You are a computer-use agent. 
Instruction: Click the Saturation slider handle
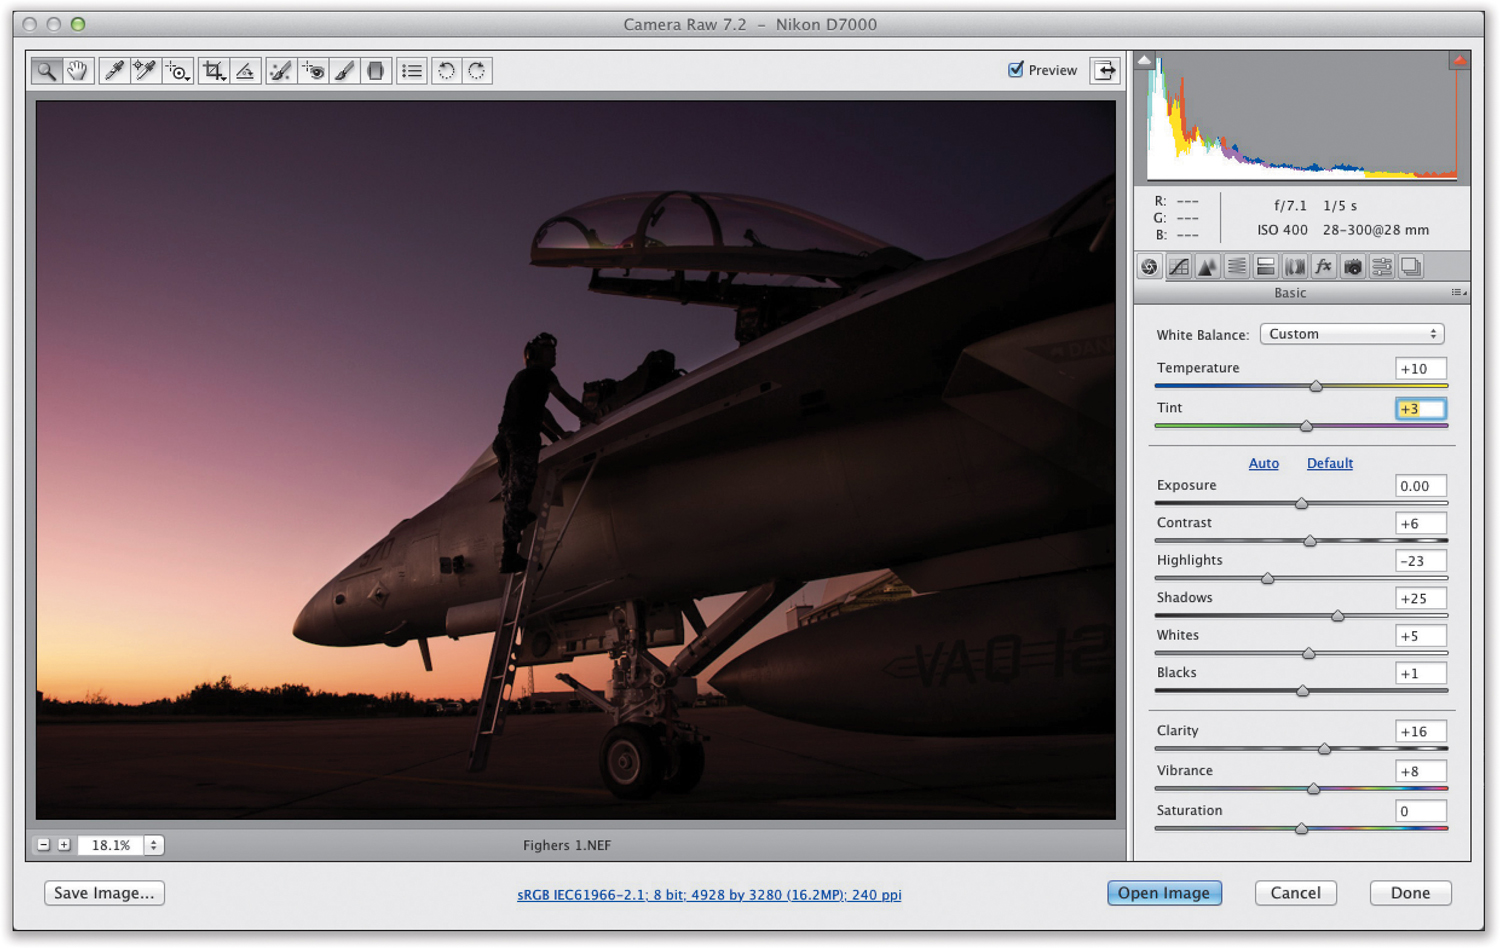(x=1302, y=828)
